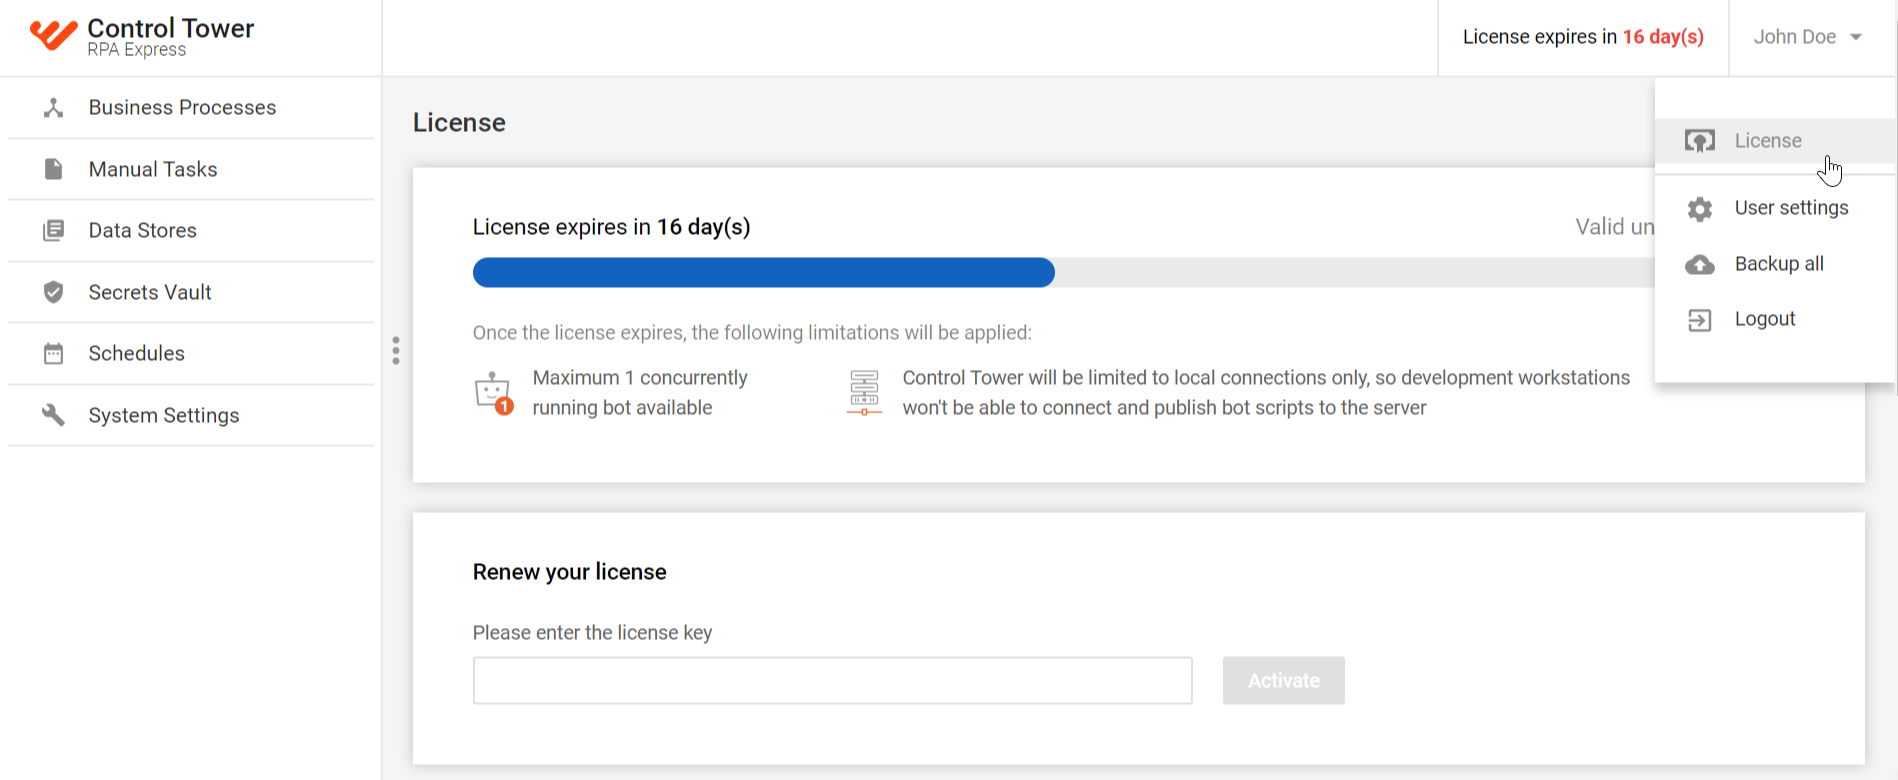Open the John Doe user menu
The width and height of the screenshot is (1898, 780).
(x=1808, y=37)
